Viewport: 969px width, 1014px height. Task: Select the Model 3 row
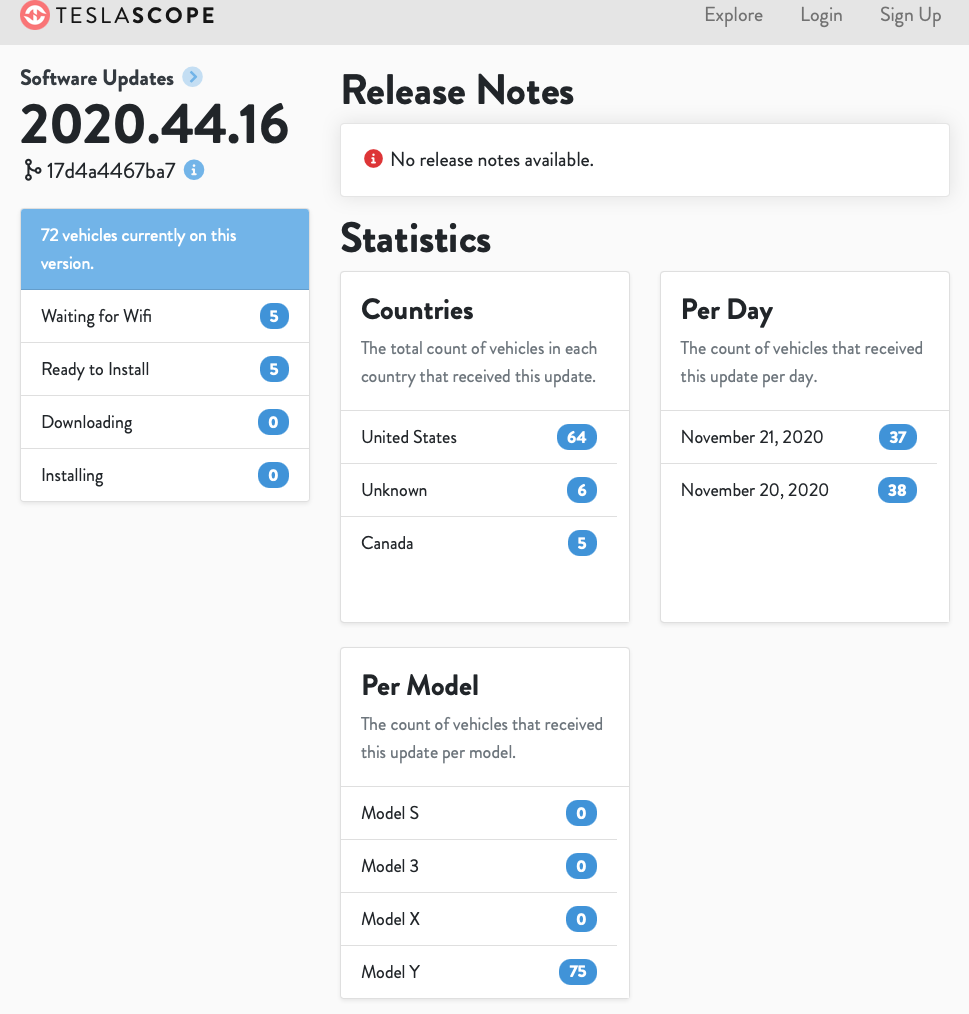click(479, 866)
